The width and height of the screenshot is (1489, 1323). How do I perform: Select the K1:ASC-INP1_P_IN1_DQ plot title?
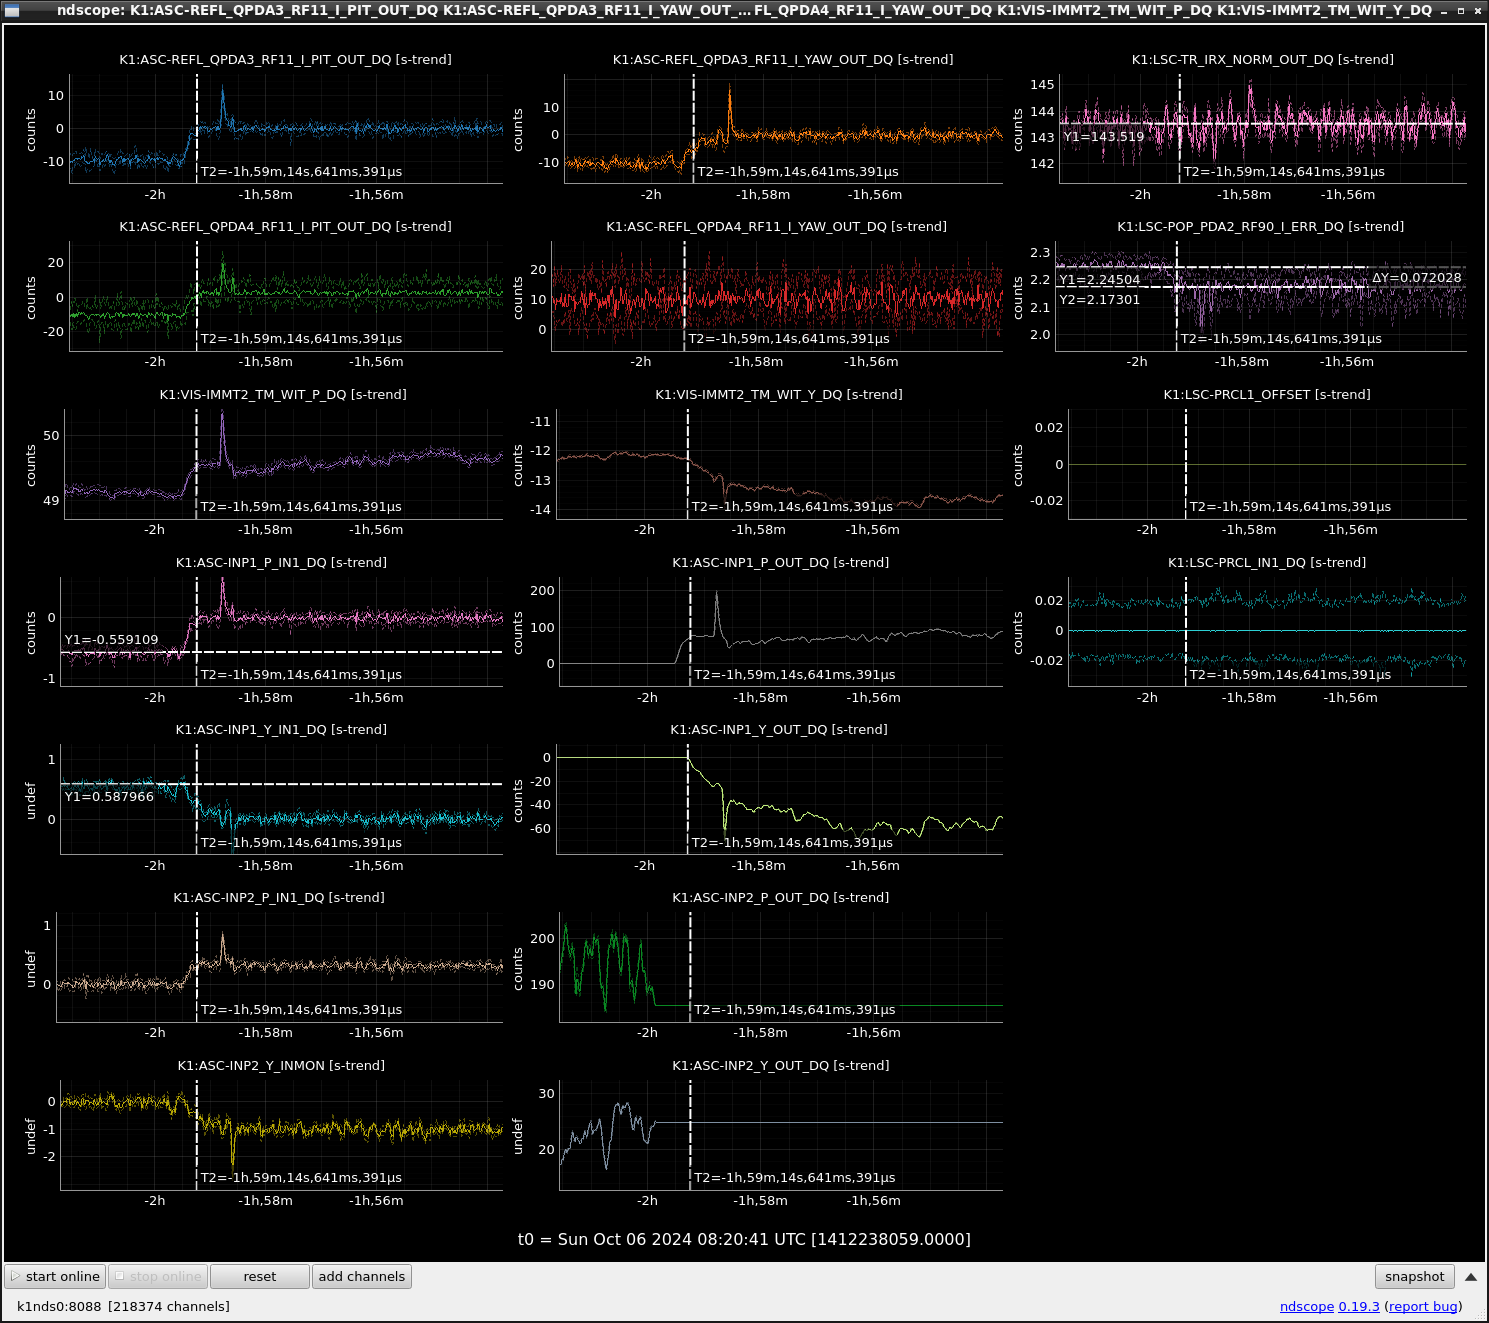click(x=281, y=563)
